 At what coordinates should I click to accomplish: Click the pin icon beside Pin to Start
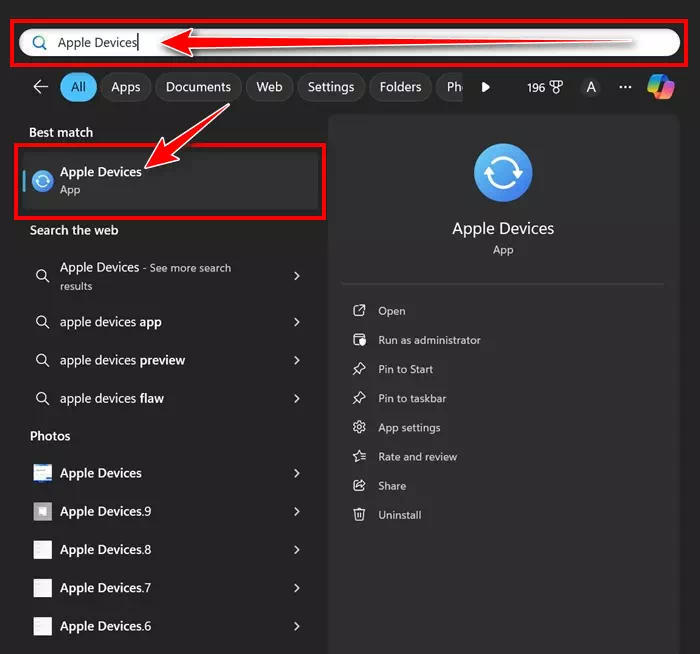click(x=359, y=369)
